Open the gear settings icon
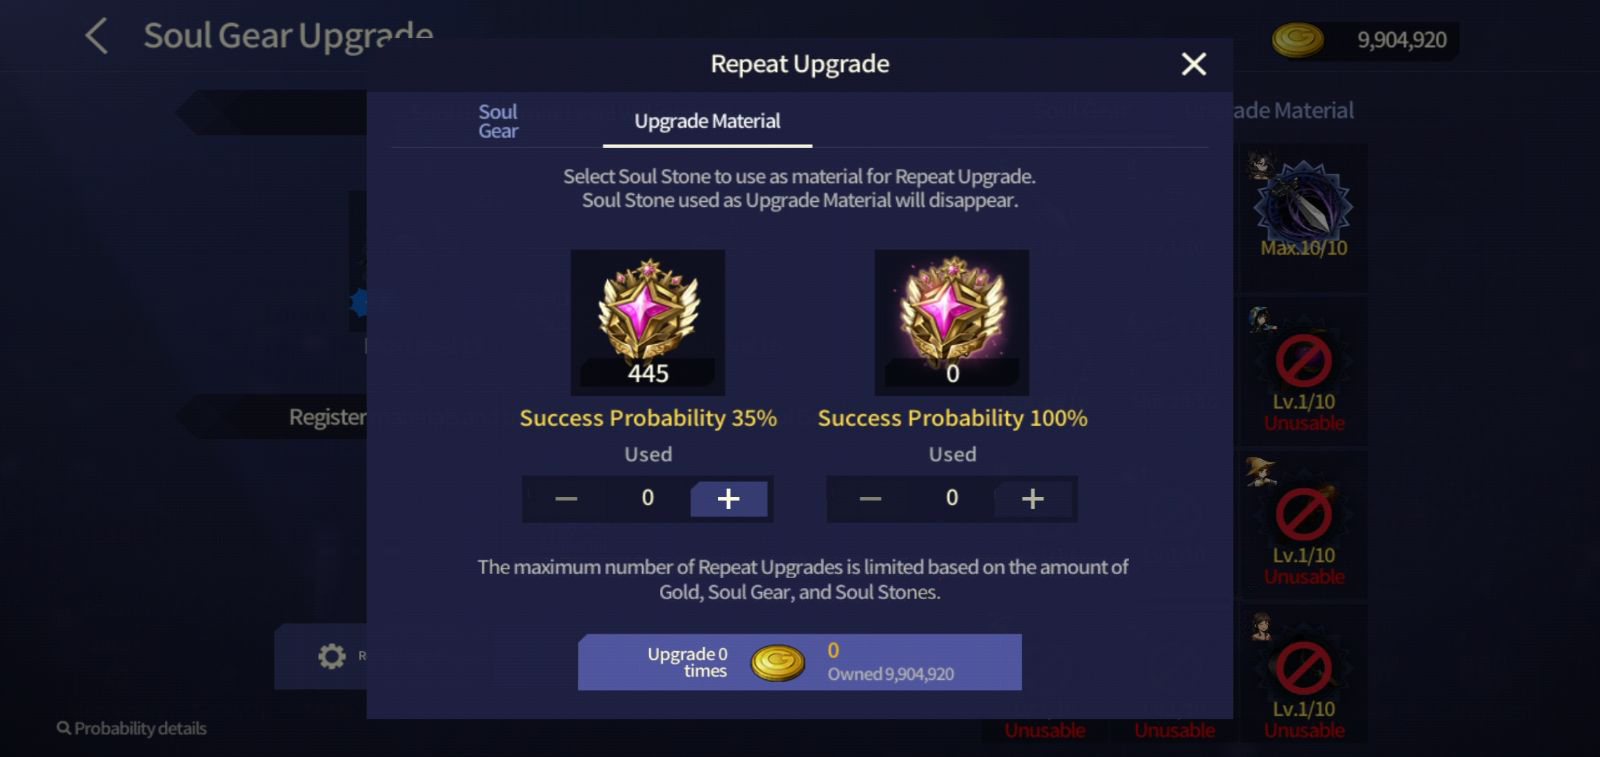The width and height of the screenshot is (1600, 757). pyautogui.click(x=331, y=656)
